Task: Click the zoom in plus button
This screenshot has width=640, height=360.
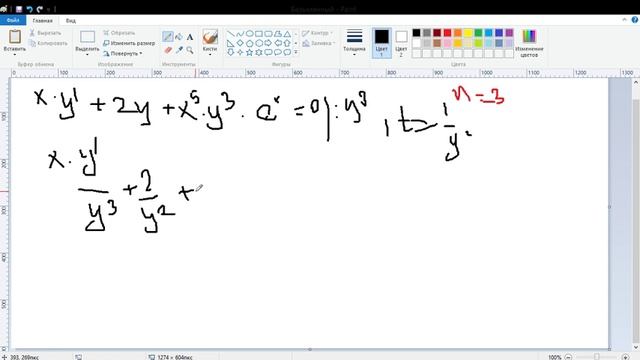Action: pyautogui.click(x=625, y=357)
